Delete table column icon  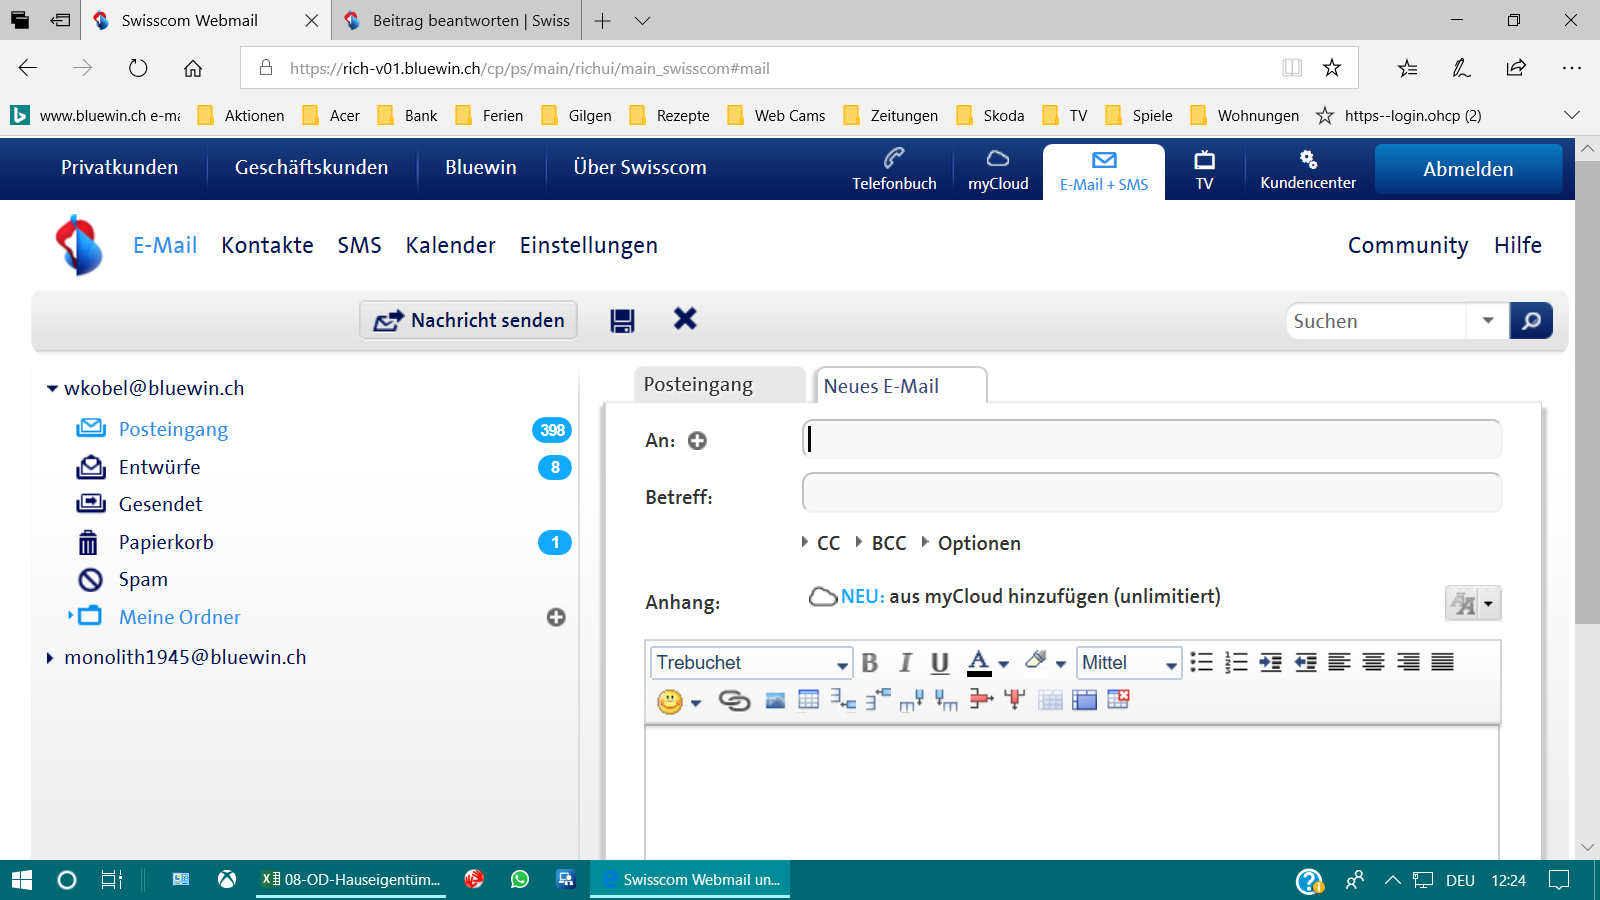pyautogui.click(x=1015, y=700)
